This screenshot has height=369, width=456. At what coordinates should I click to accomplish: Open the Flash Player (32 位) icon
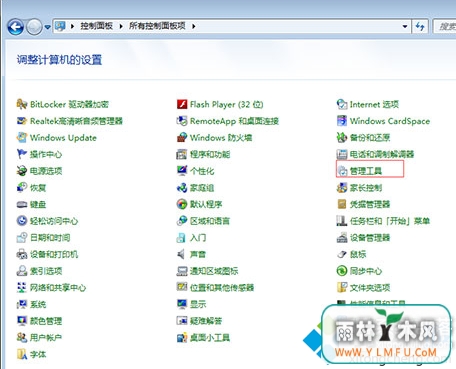coord(182,104)
